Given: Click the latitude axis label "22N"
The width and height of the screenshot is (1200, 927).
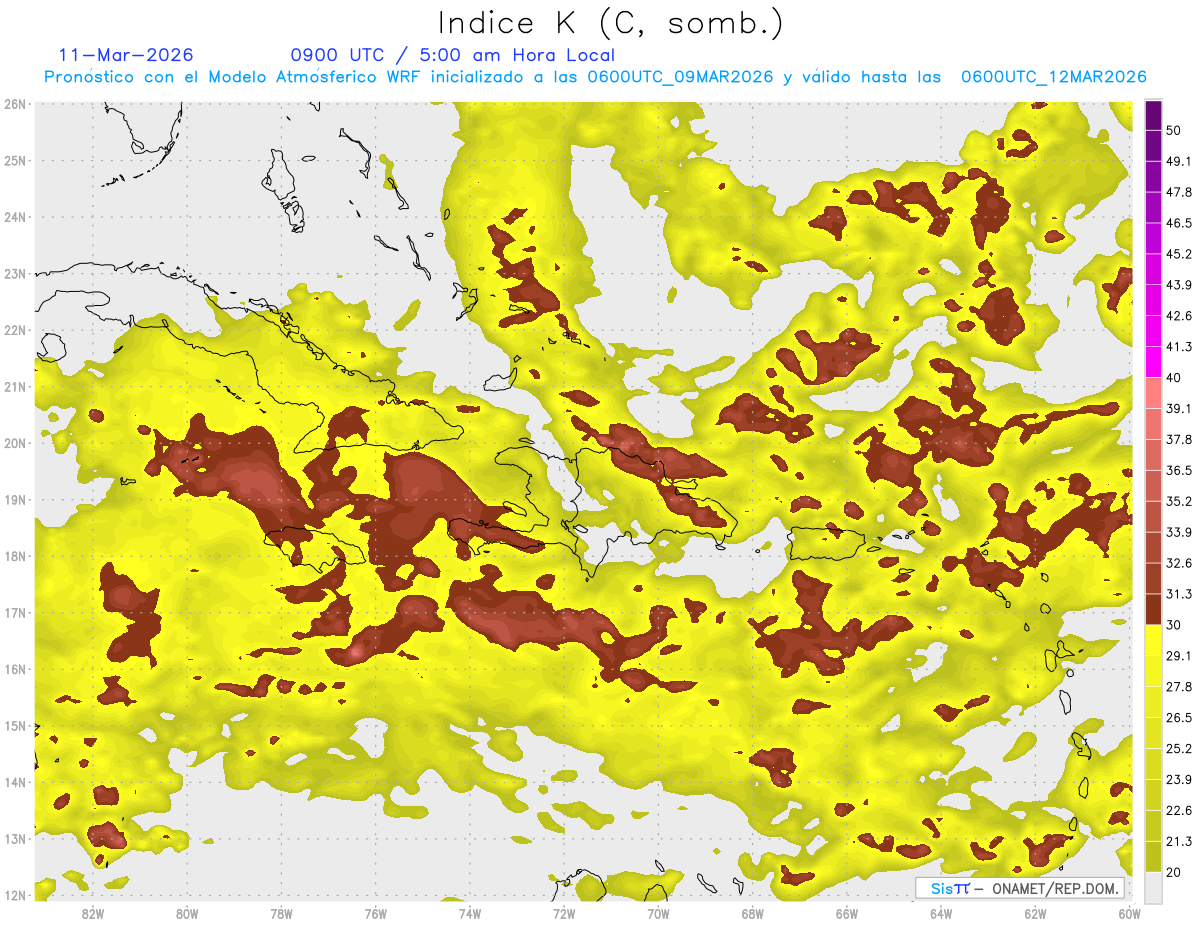Looking at the screenshot, I should 15,330.
